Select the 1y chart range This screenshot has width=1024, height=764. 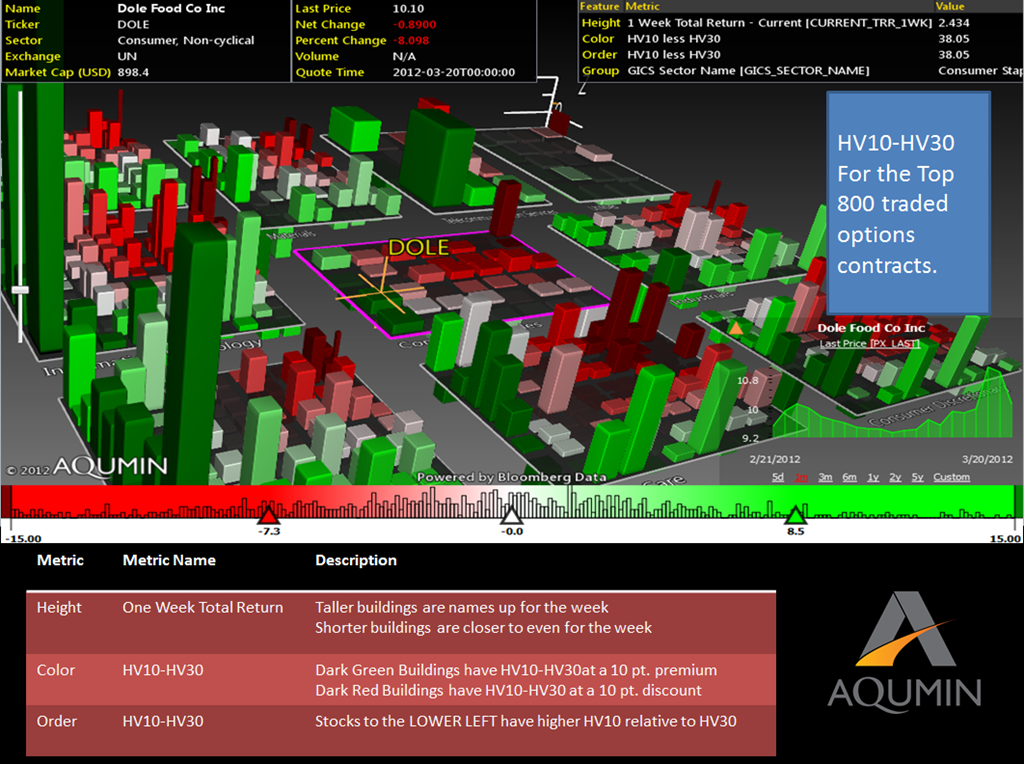click(872, 477)
